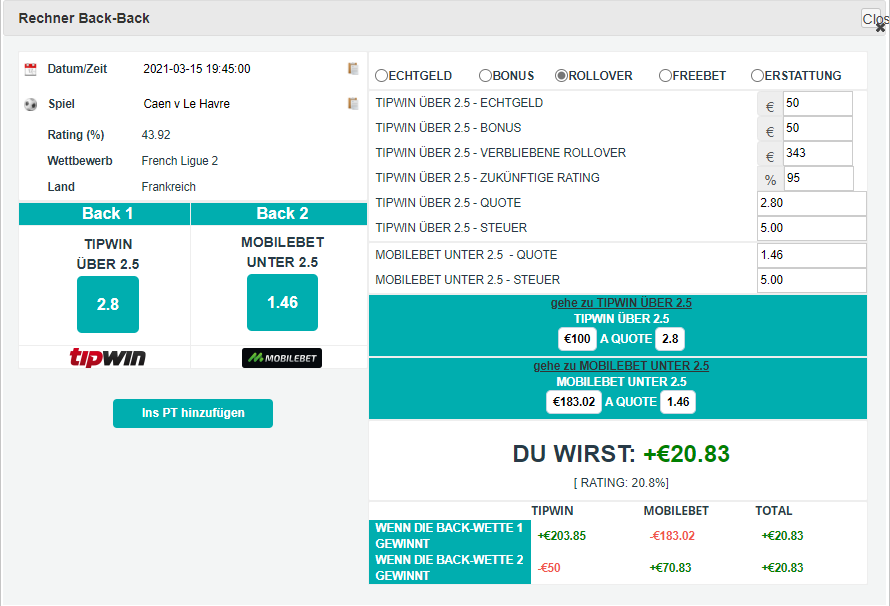Edit the Mobilebet Unter 2.5 Steuer field
The width and height of the screenshot is (890, 606).
[812, 280]
